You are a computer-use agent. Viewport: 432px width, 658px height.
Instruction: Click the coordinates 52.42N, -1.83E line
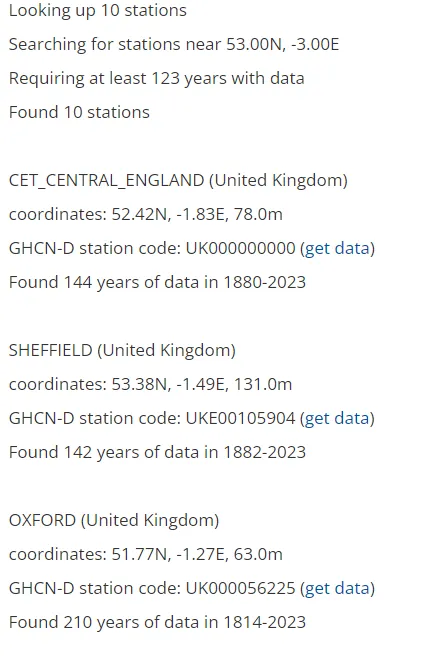(146, 214)
